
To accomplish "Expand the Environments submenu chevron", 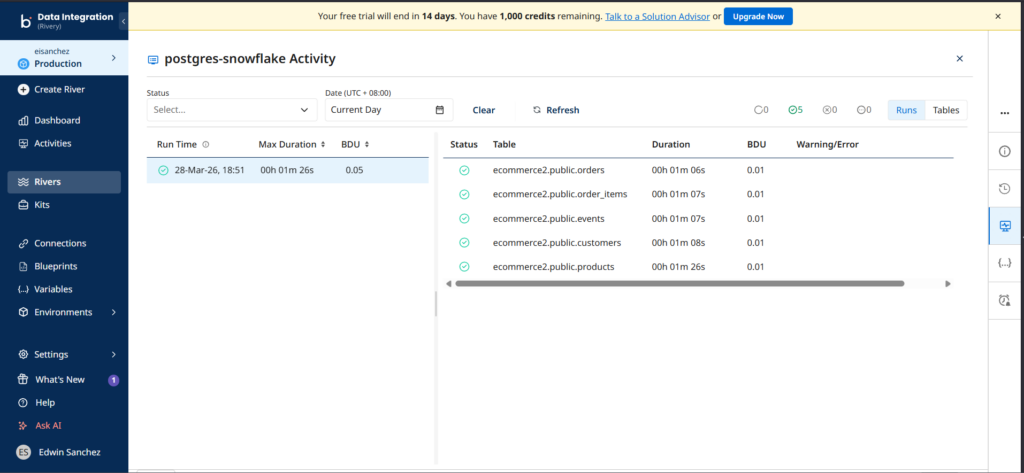I will point(114,312).
